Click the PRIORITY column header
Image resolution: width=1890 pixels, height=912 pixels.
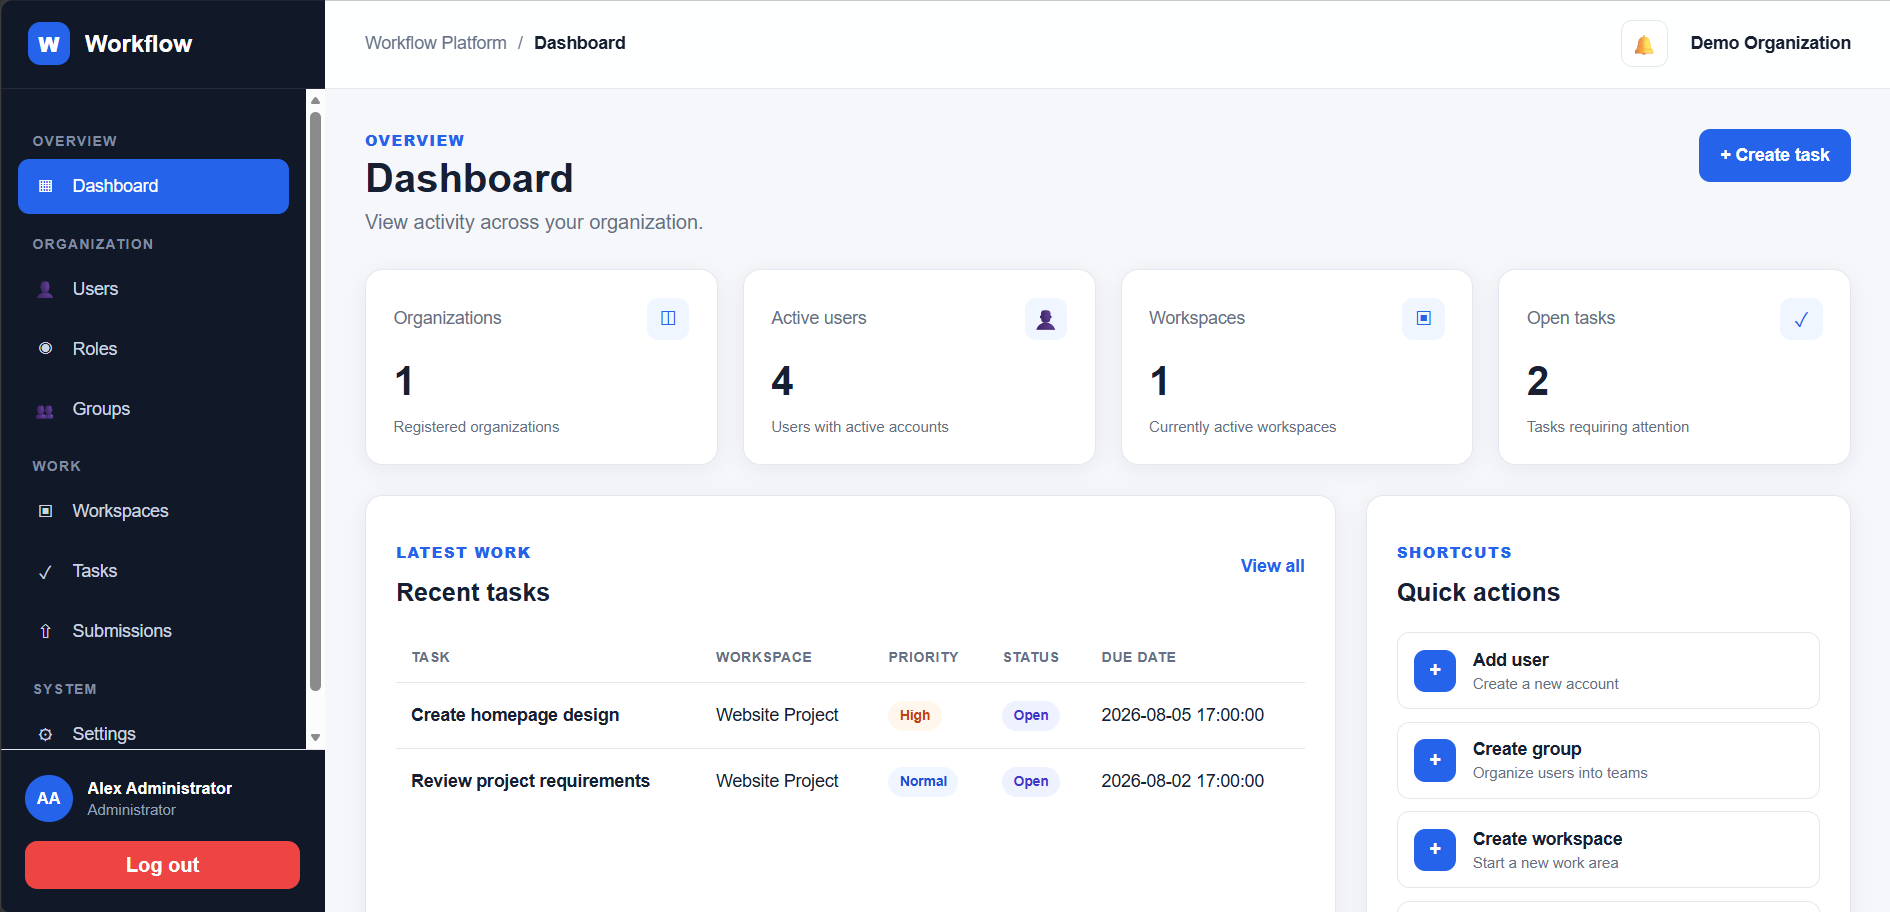[923, 657]
